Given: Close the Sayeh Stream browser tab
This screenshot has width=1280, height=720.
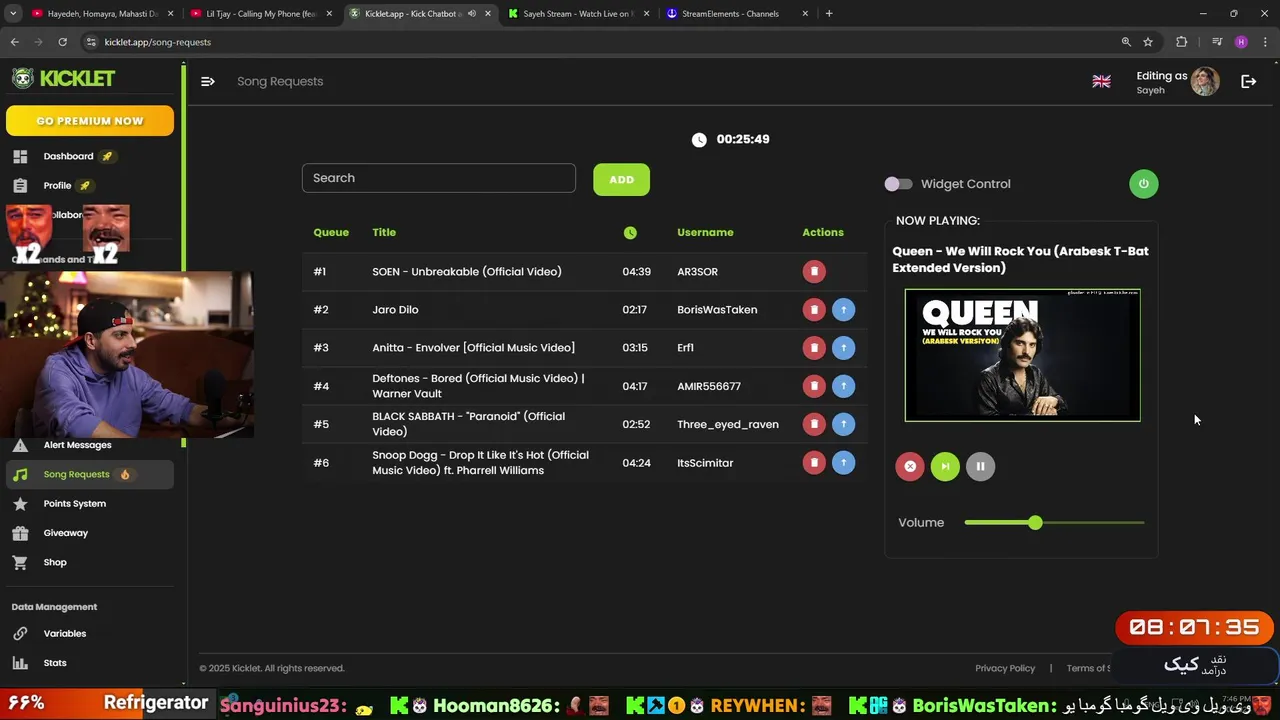Looking at the screenshot, I should pos(647,14).
